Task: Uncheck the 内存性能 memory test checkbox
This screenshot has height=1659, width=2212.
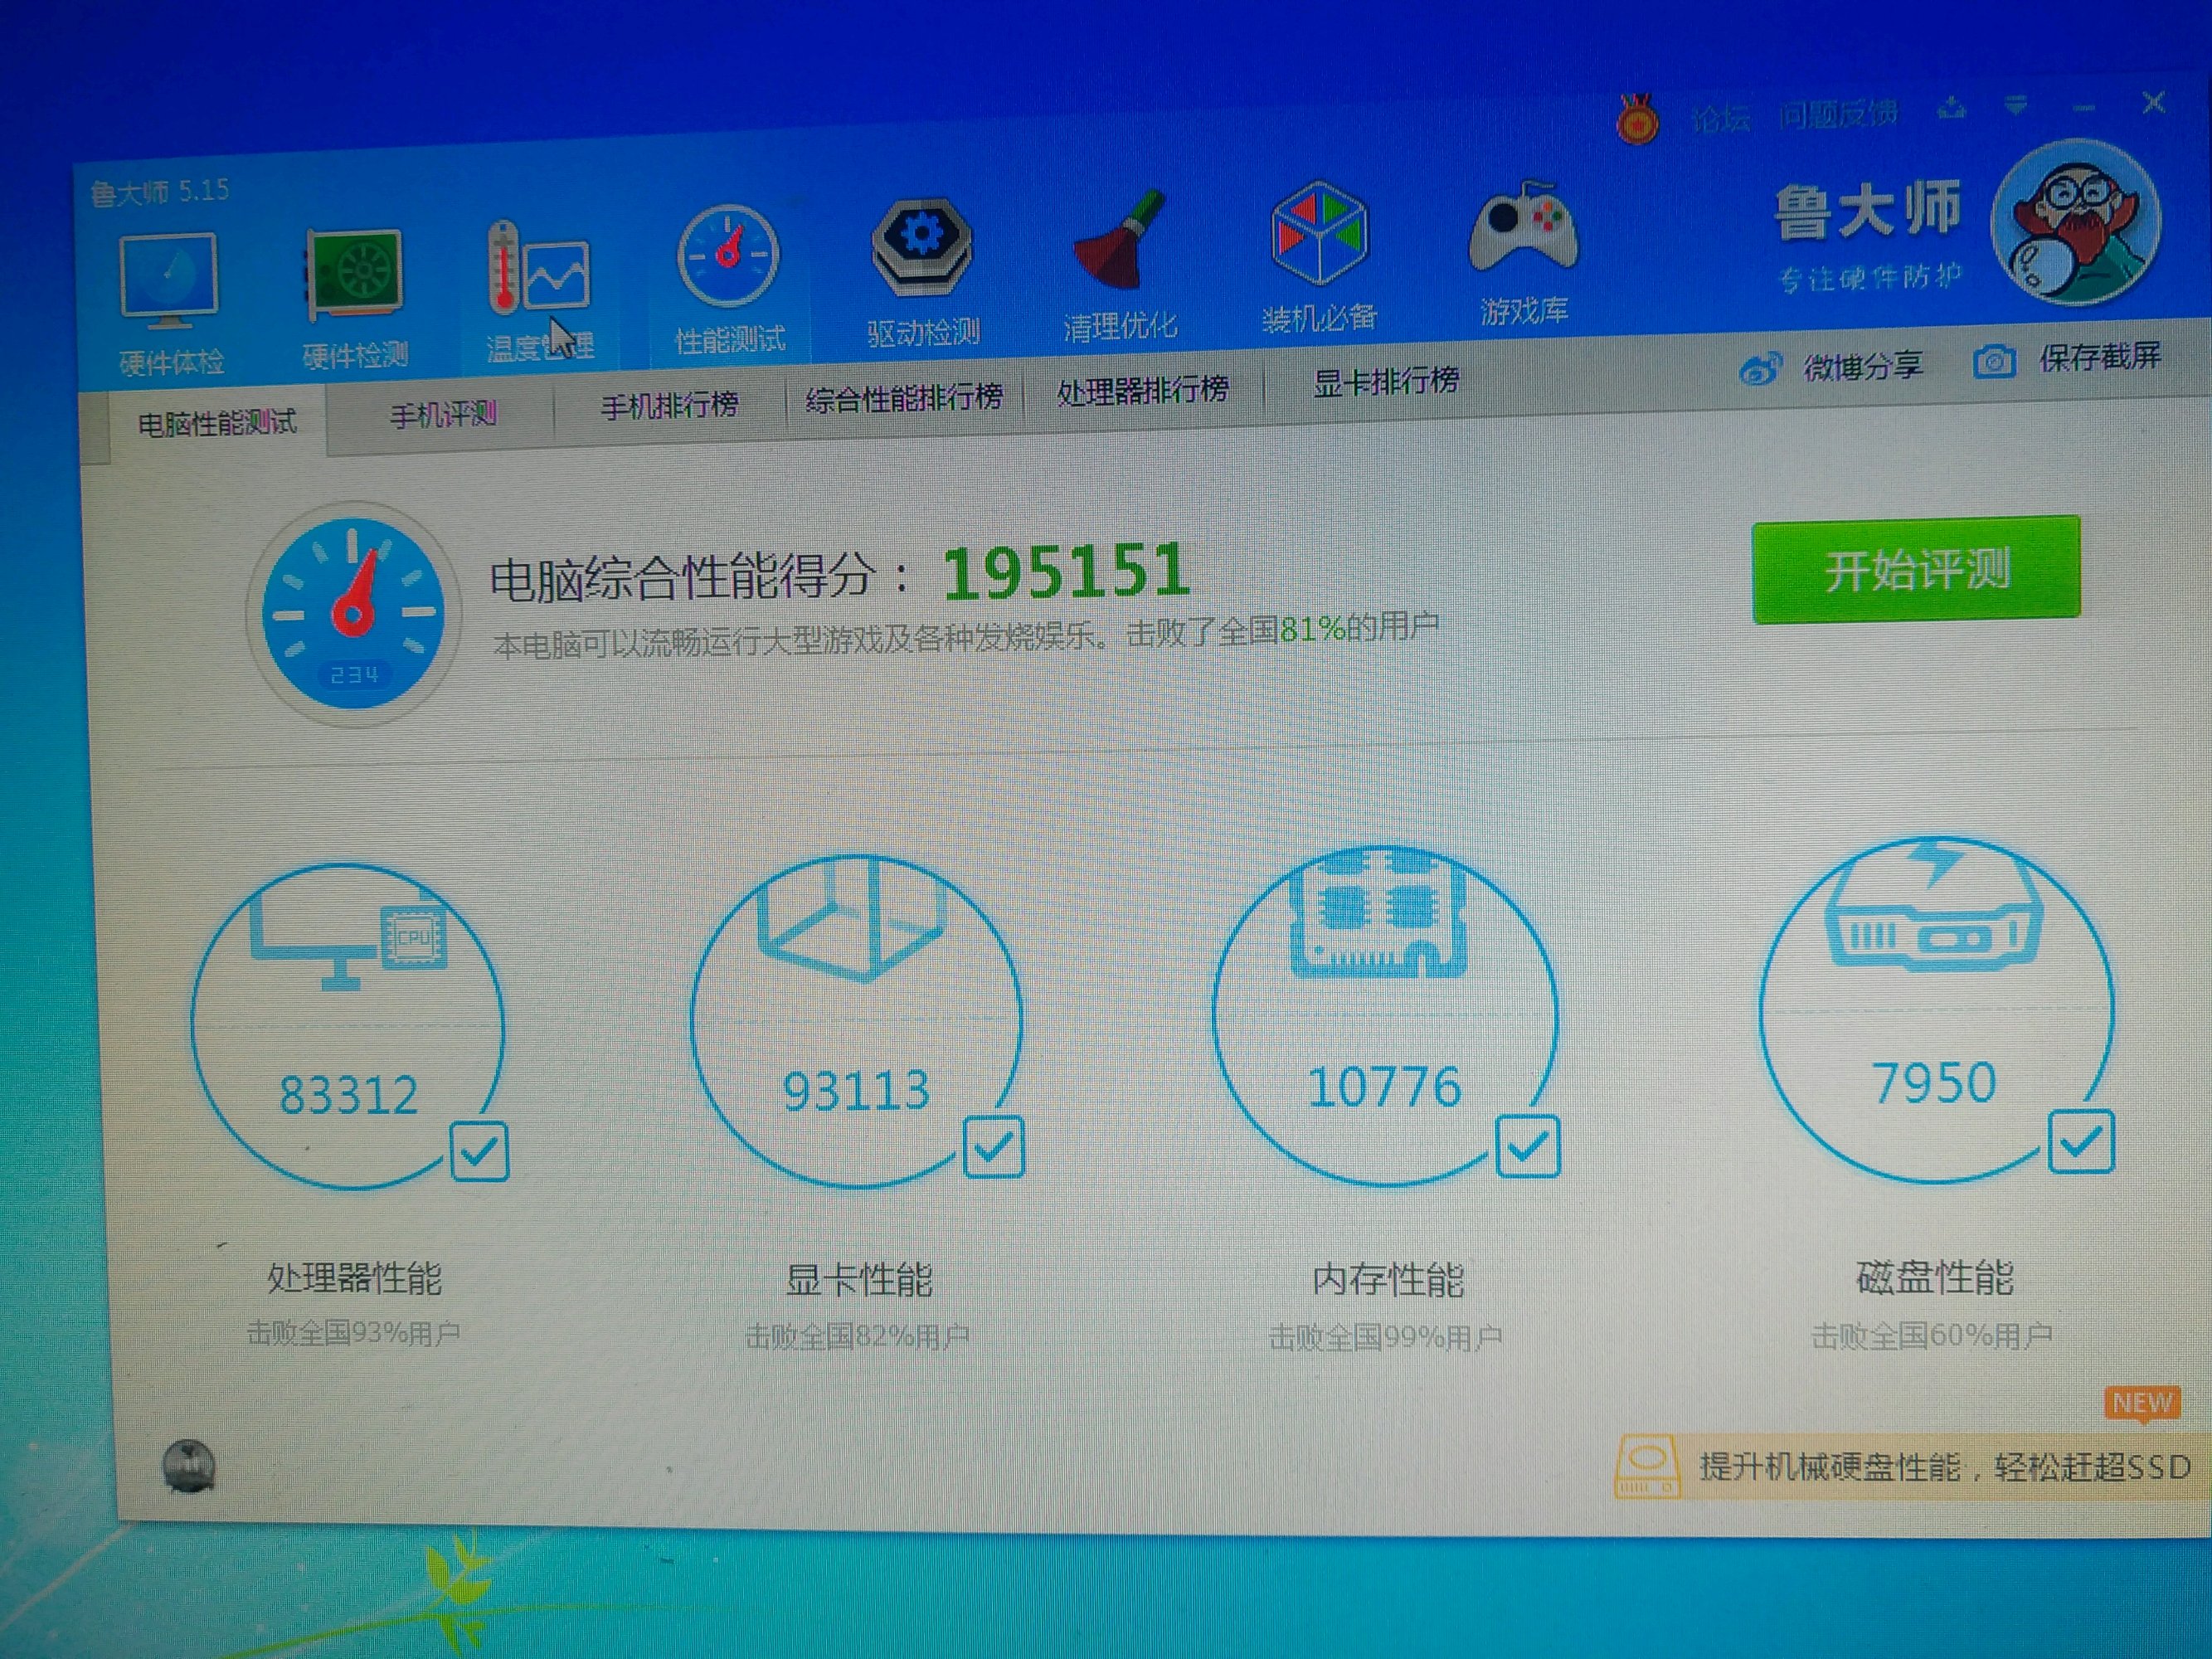Action: pyautogui.click(x=1527, y=1145)
